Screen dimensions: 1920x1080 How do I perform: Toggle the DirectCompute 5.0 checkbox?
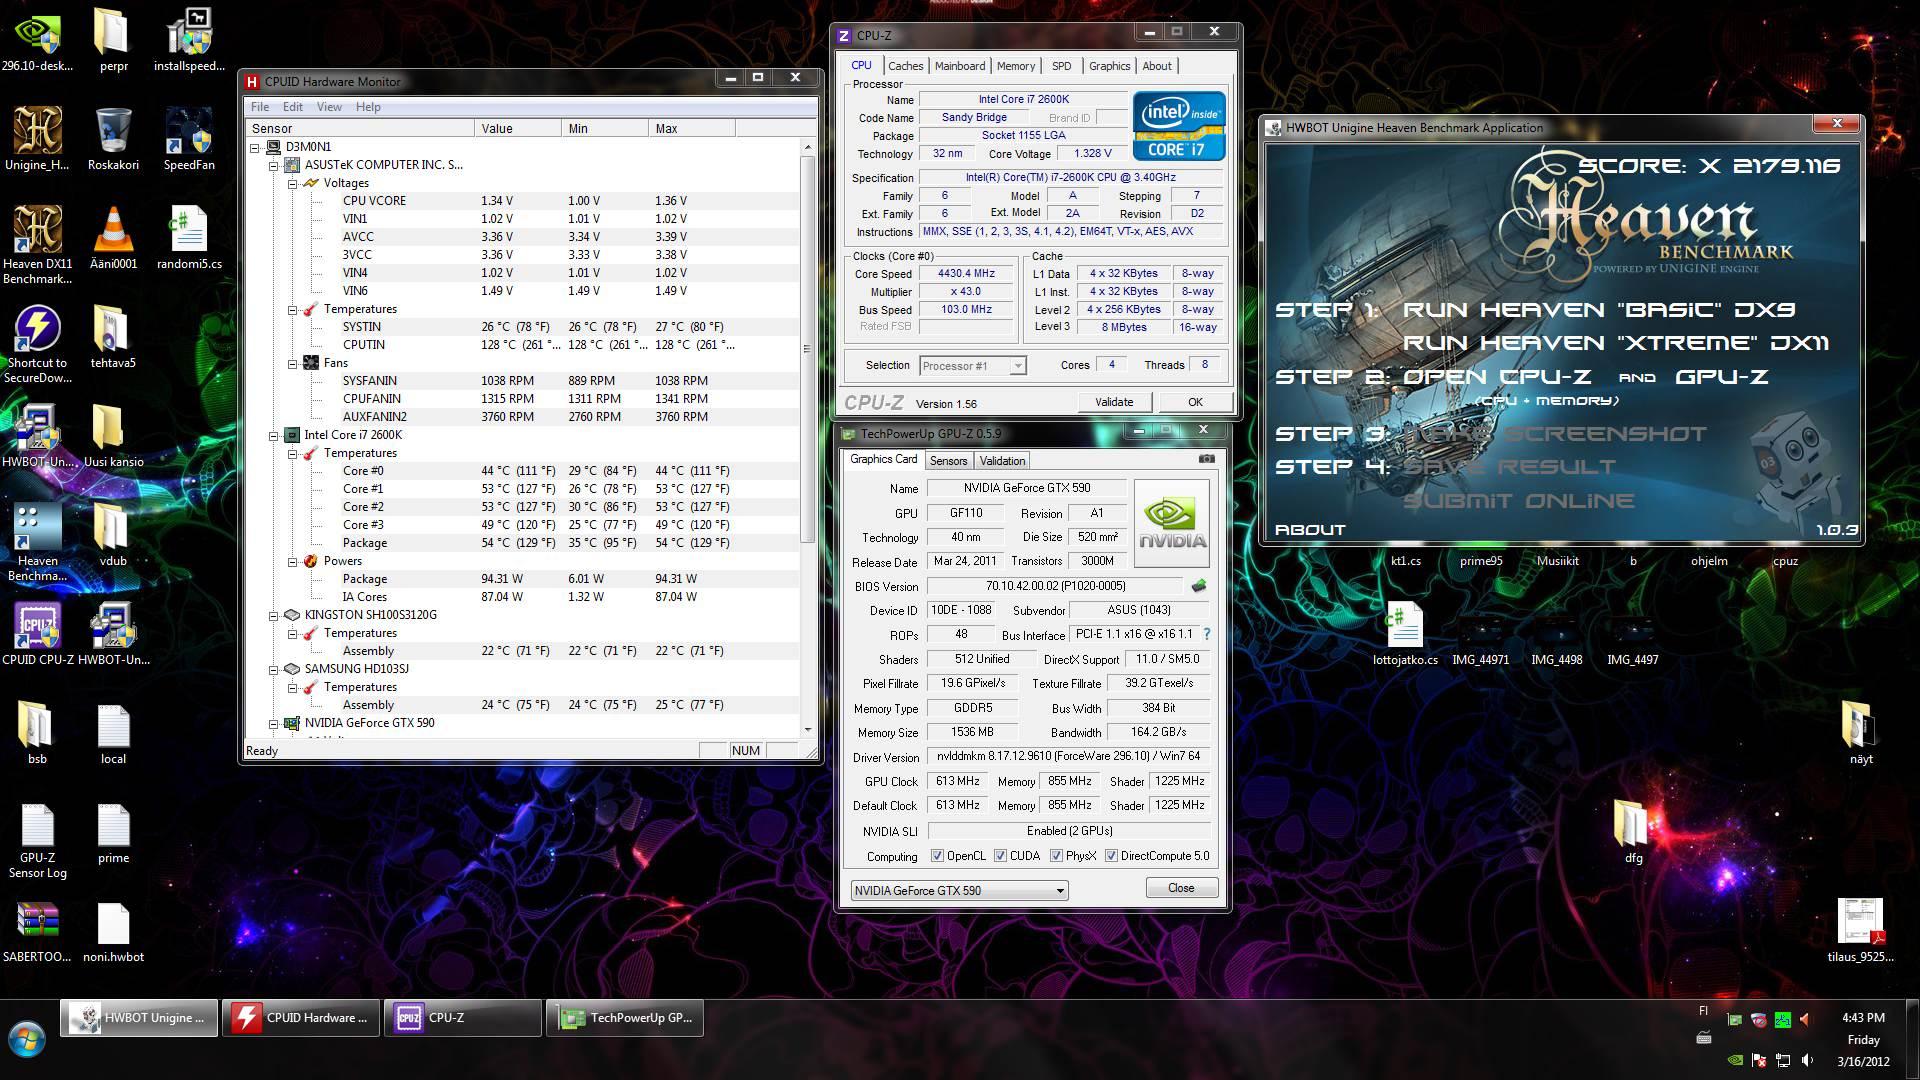point(1111,856)
